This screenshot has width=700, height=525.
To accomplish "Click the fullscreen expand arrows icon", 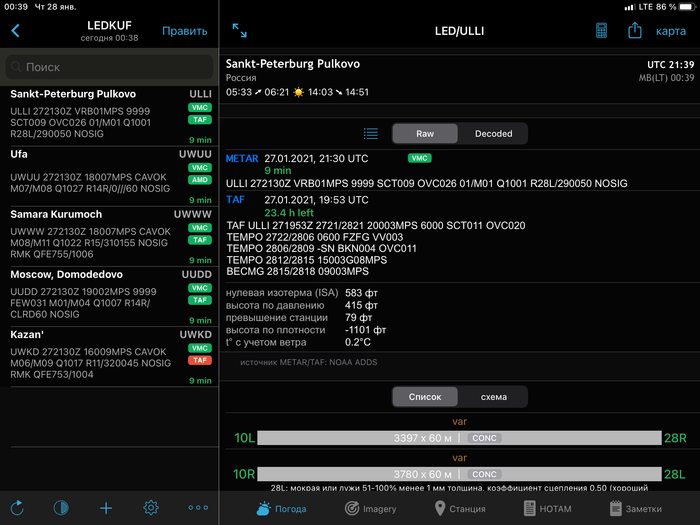I will pos(240,30).
